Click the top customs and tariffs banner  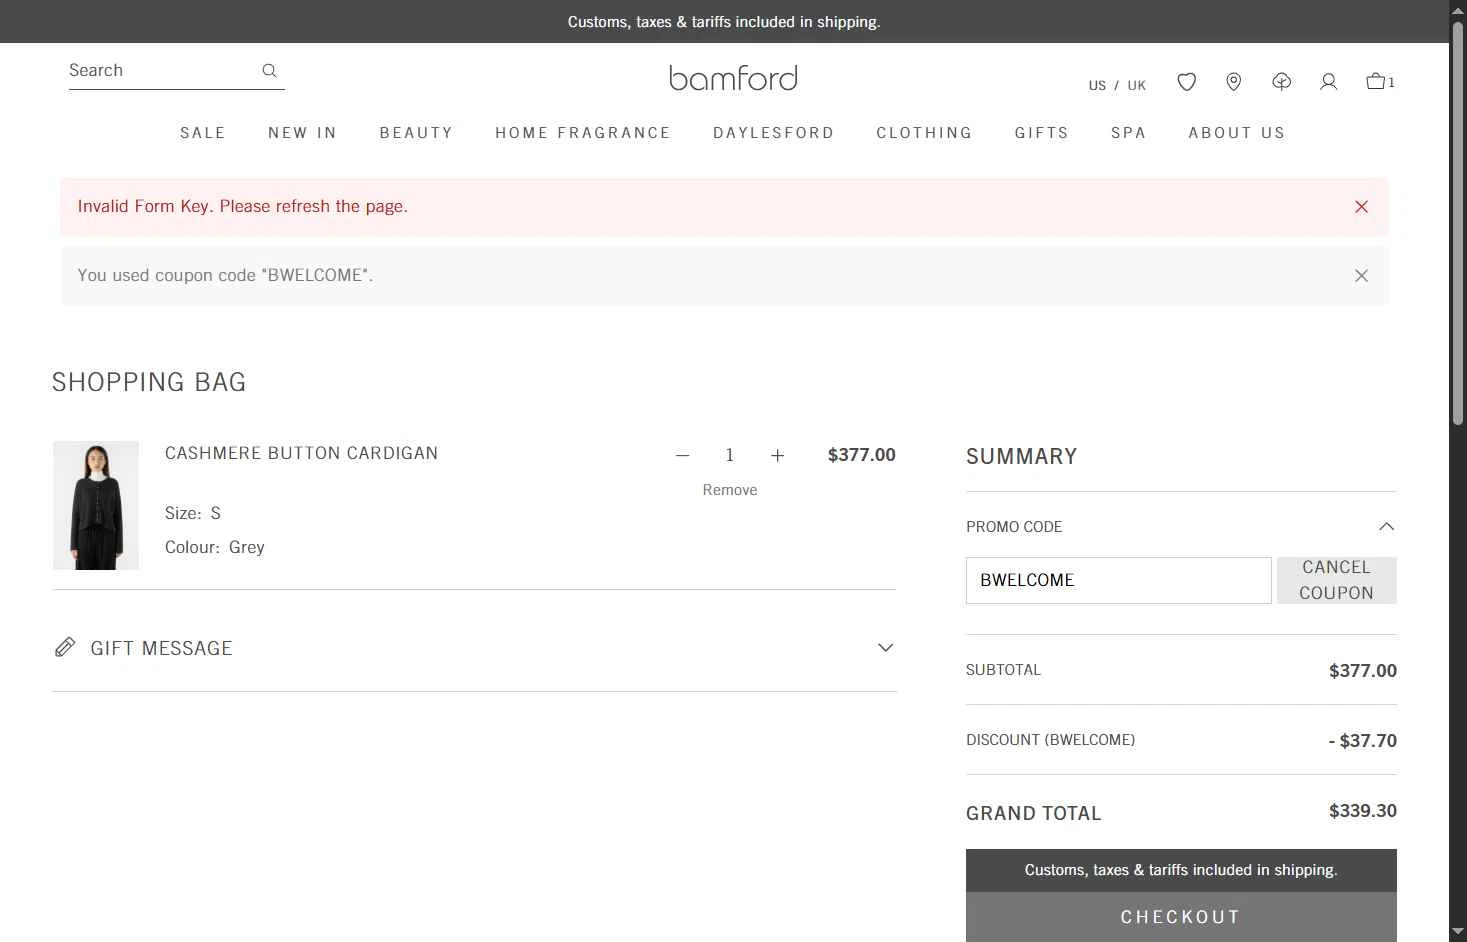point(724,21)
